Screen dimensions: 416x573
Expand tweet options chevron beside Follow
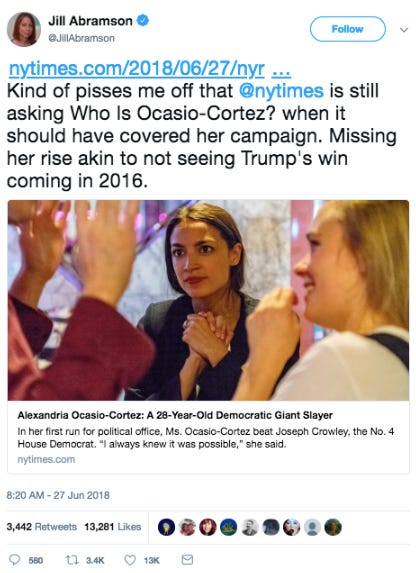click(404, 30)
